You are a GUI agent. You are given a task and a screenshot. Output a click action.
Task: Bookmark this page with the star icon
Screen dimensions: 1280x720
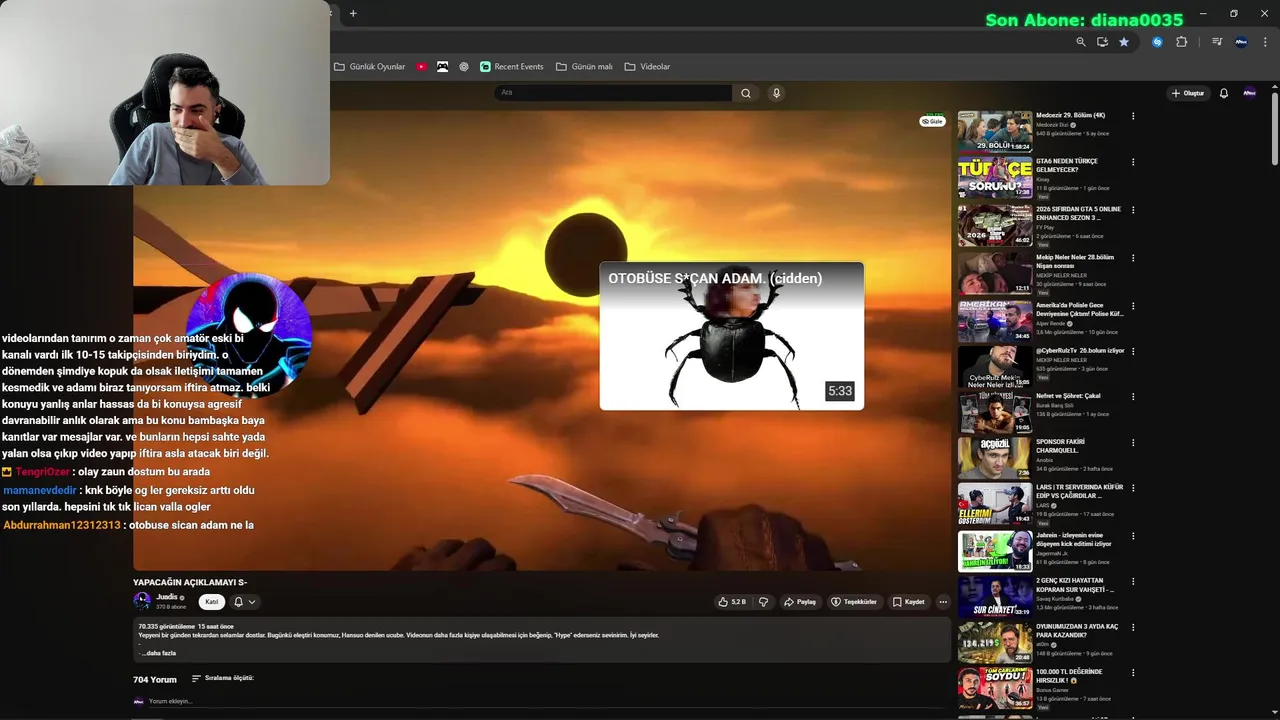1124,42
